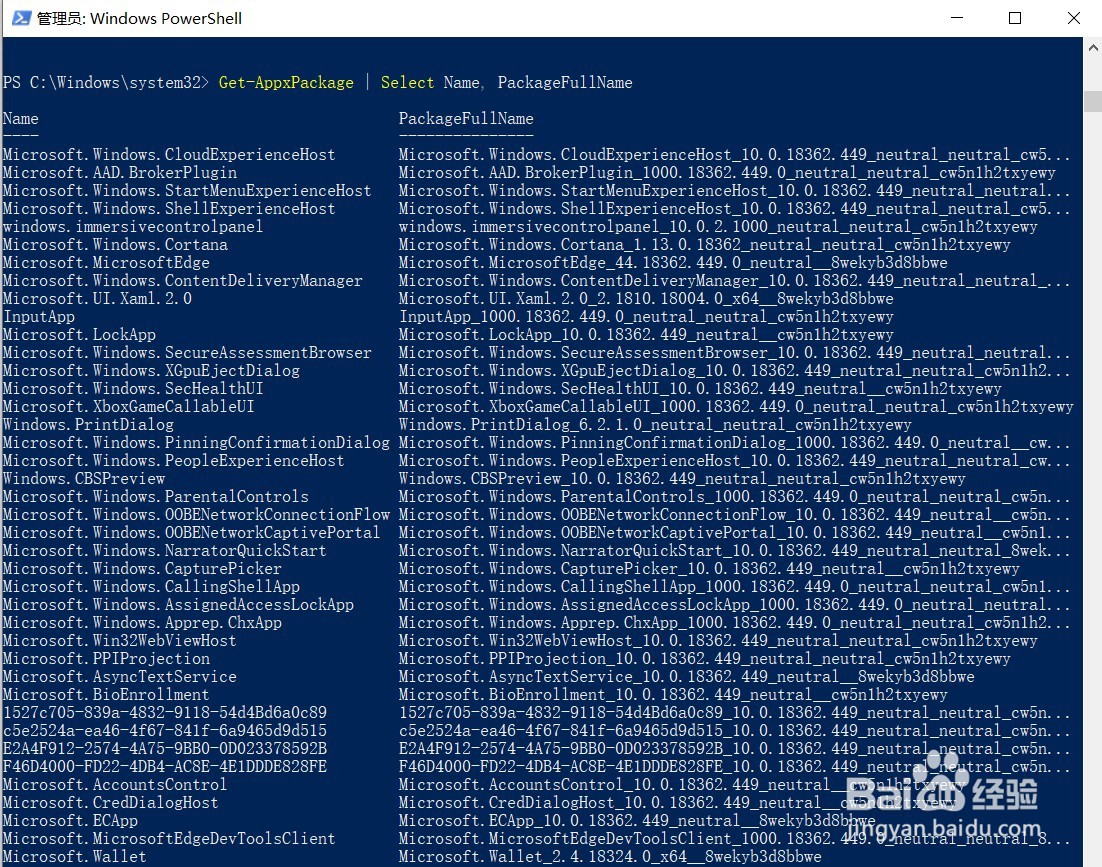Click full package name Microsoft.UI.Xaml.2.0_2.1810.18004.0
Viewport: 1102px width, 867px height.
(646, 299)
